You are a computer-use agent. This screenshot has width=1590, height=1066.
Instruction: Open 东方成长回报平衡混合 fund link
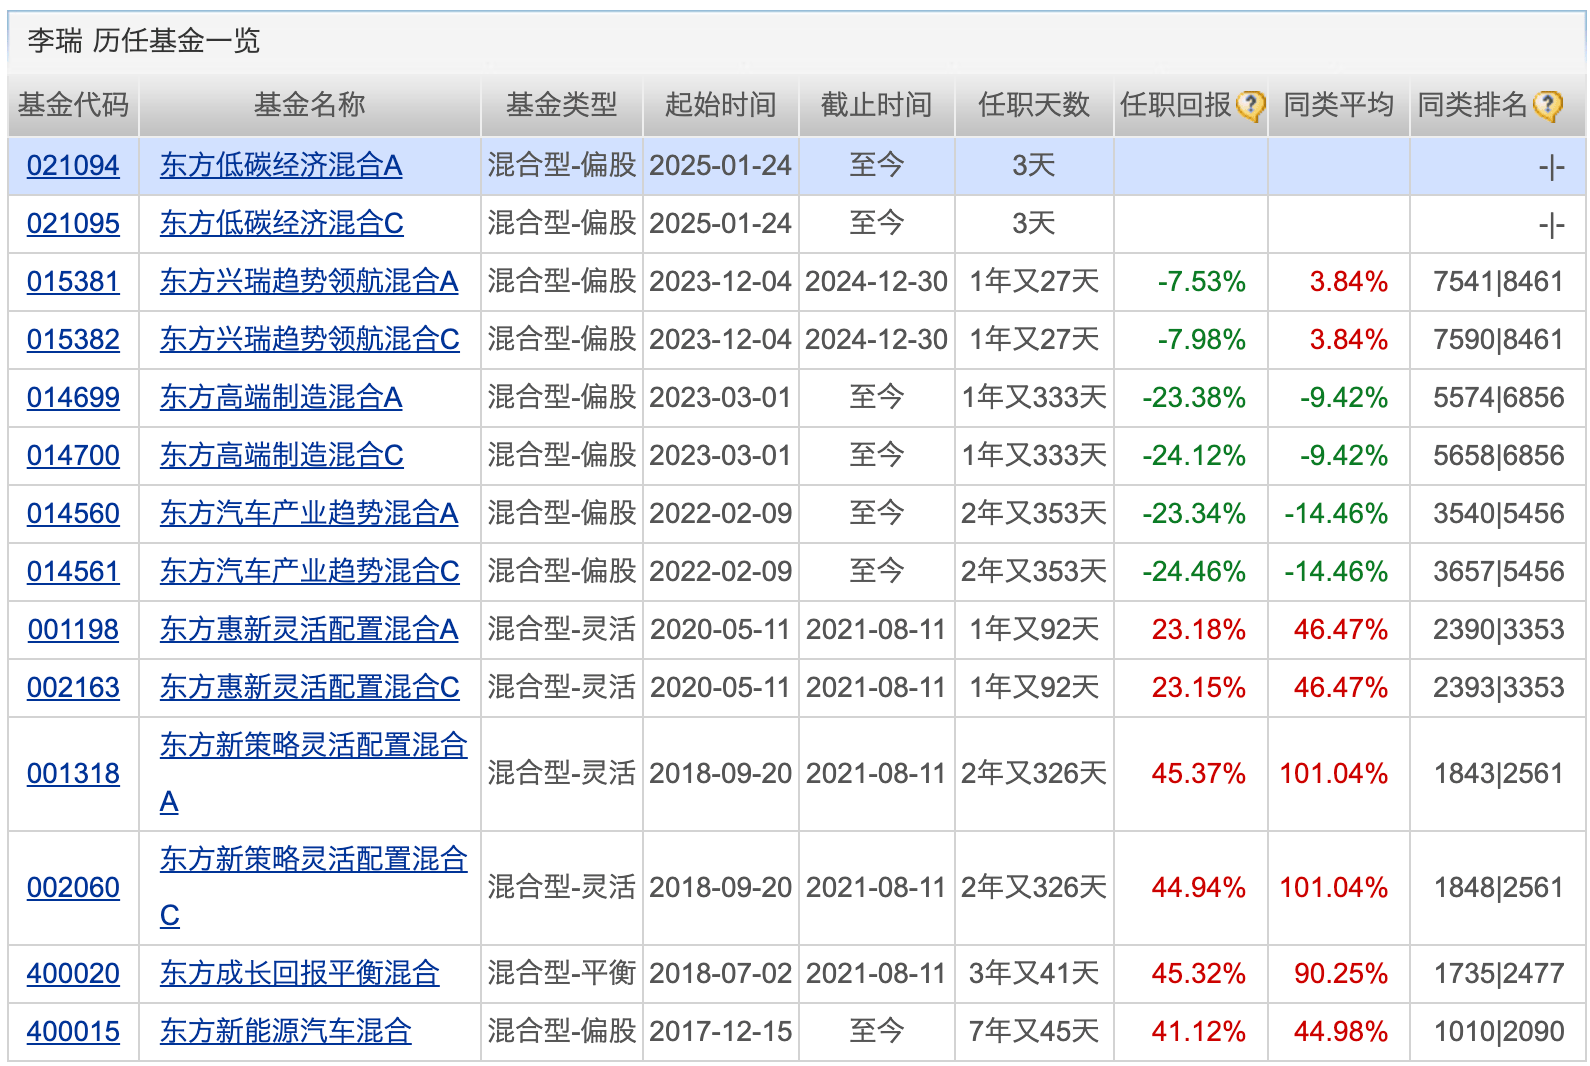click(299, 974)
